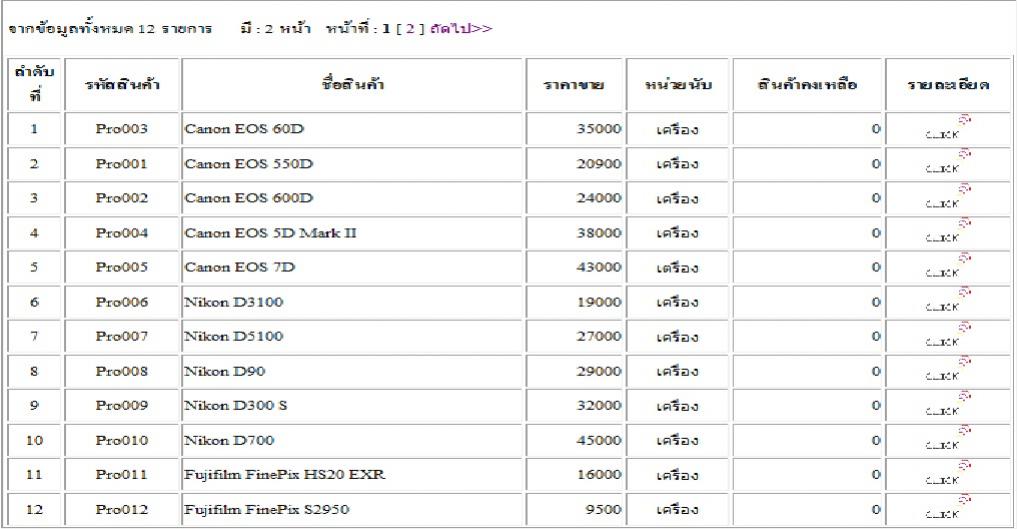Open details icon for Canon EOS 60D

(948, 128)
